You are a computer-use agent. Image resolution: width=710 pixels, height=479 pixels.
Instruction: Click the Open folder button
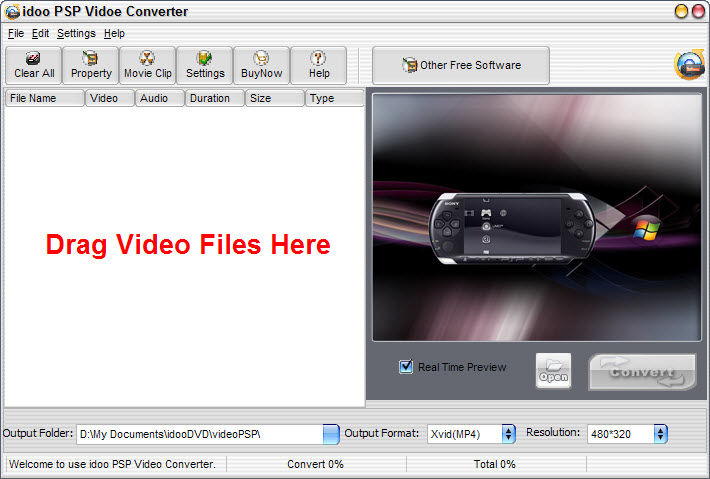point(553,371)
